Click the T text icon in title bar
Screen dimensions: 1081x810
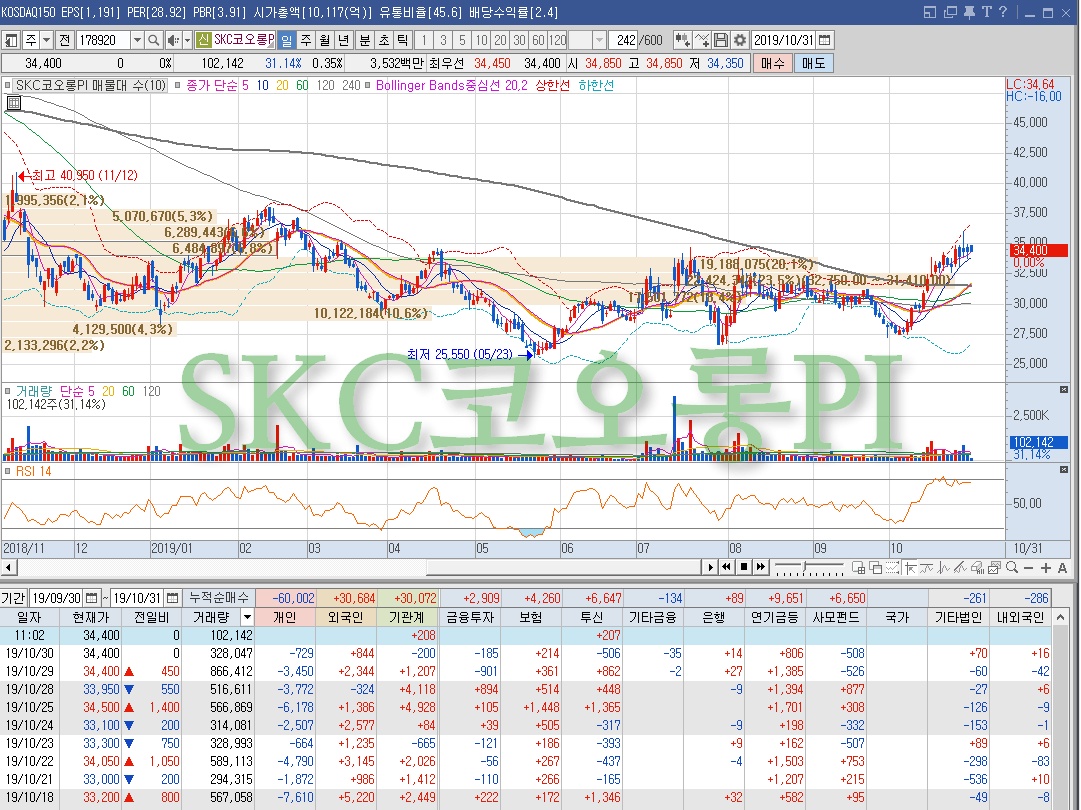[x=987, y=12]
